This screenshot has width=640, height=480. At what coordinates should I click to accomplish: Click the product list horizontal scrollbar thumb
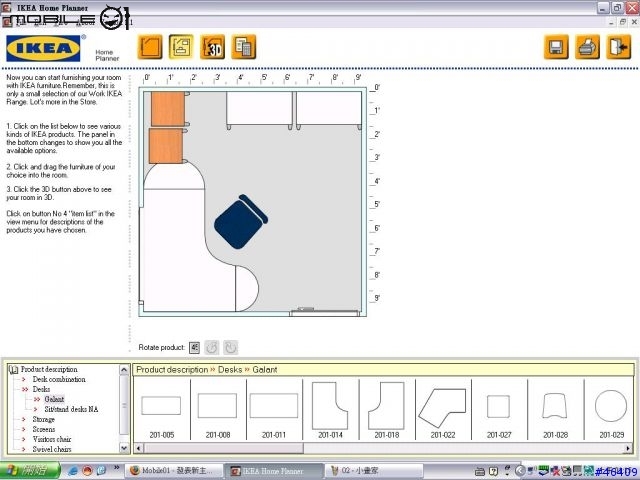(224, 448)
